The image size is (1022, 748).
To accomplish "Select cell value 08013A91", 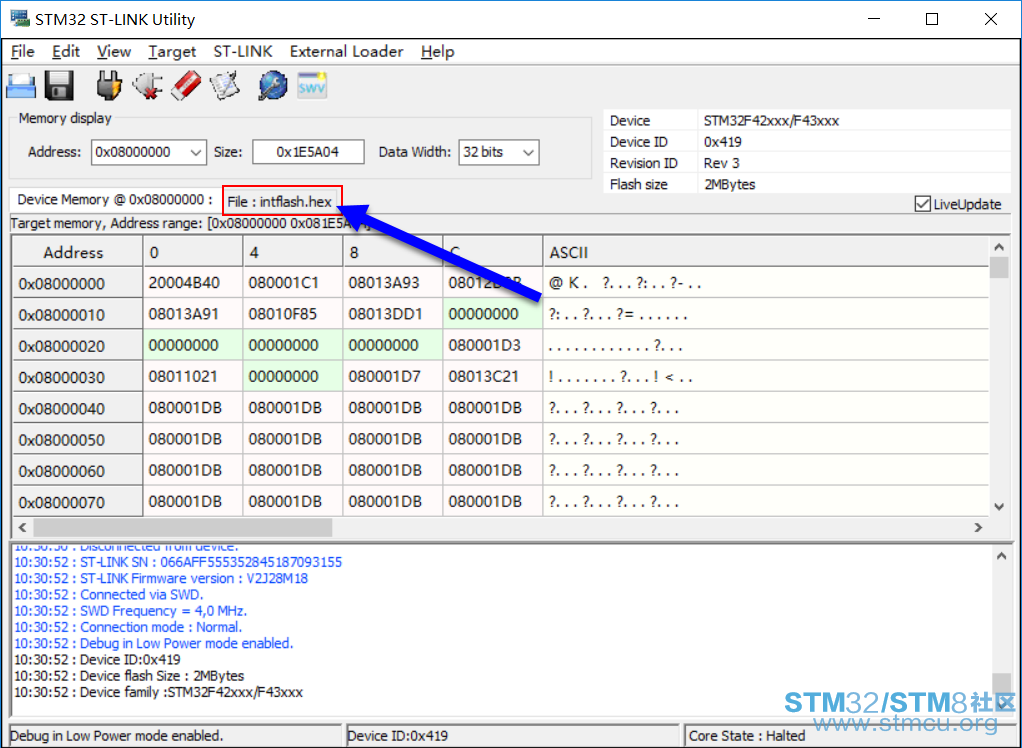I will tap(193, 314).
